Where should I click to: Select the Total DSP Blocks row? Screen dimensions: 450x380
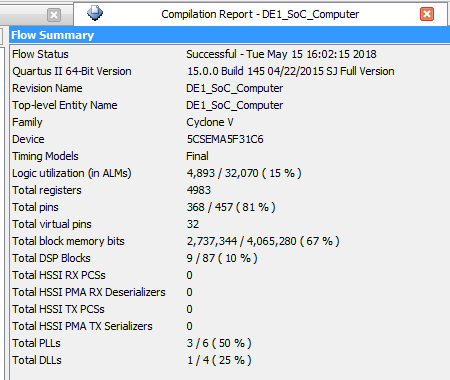tap(230, 258)
